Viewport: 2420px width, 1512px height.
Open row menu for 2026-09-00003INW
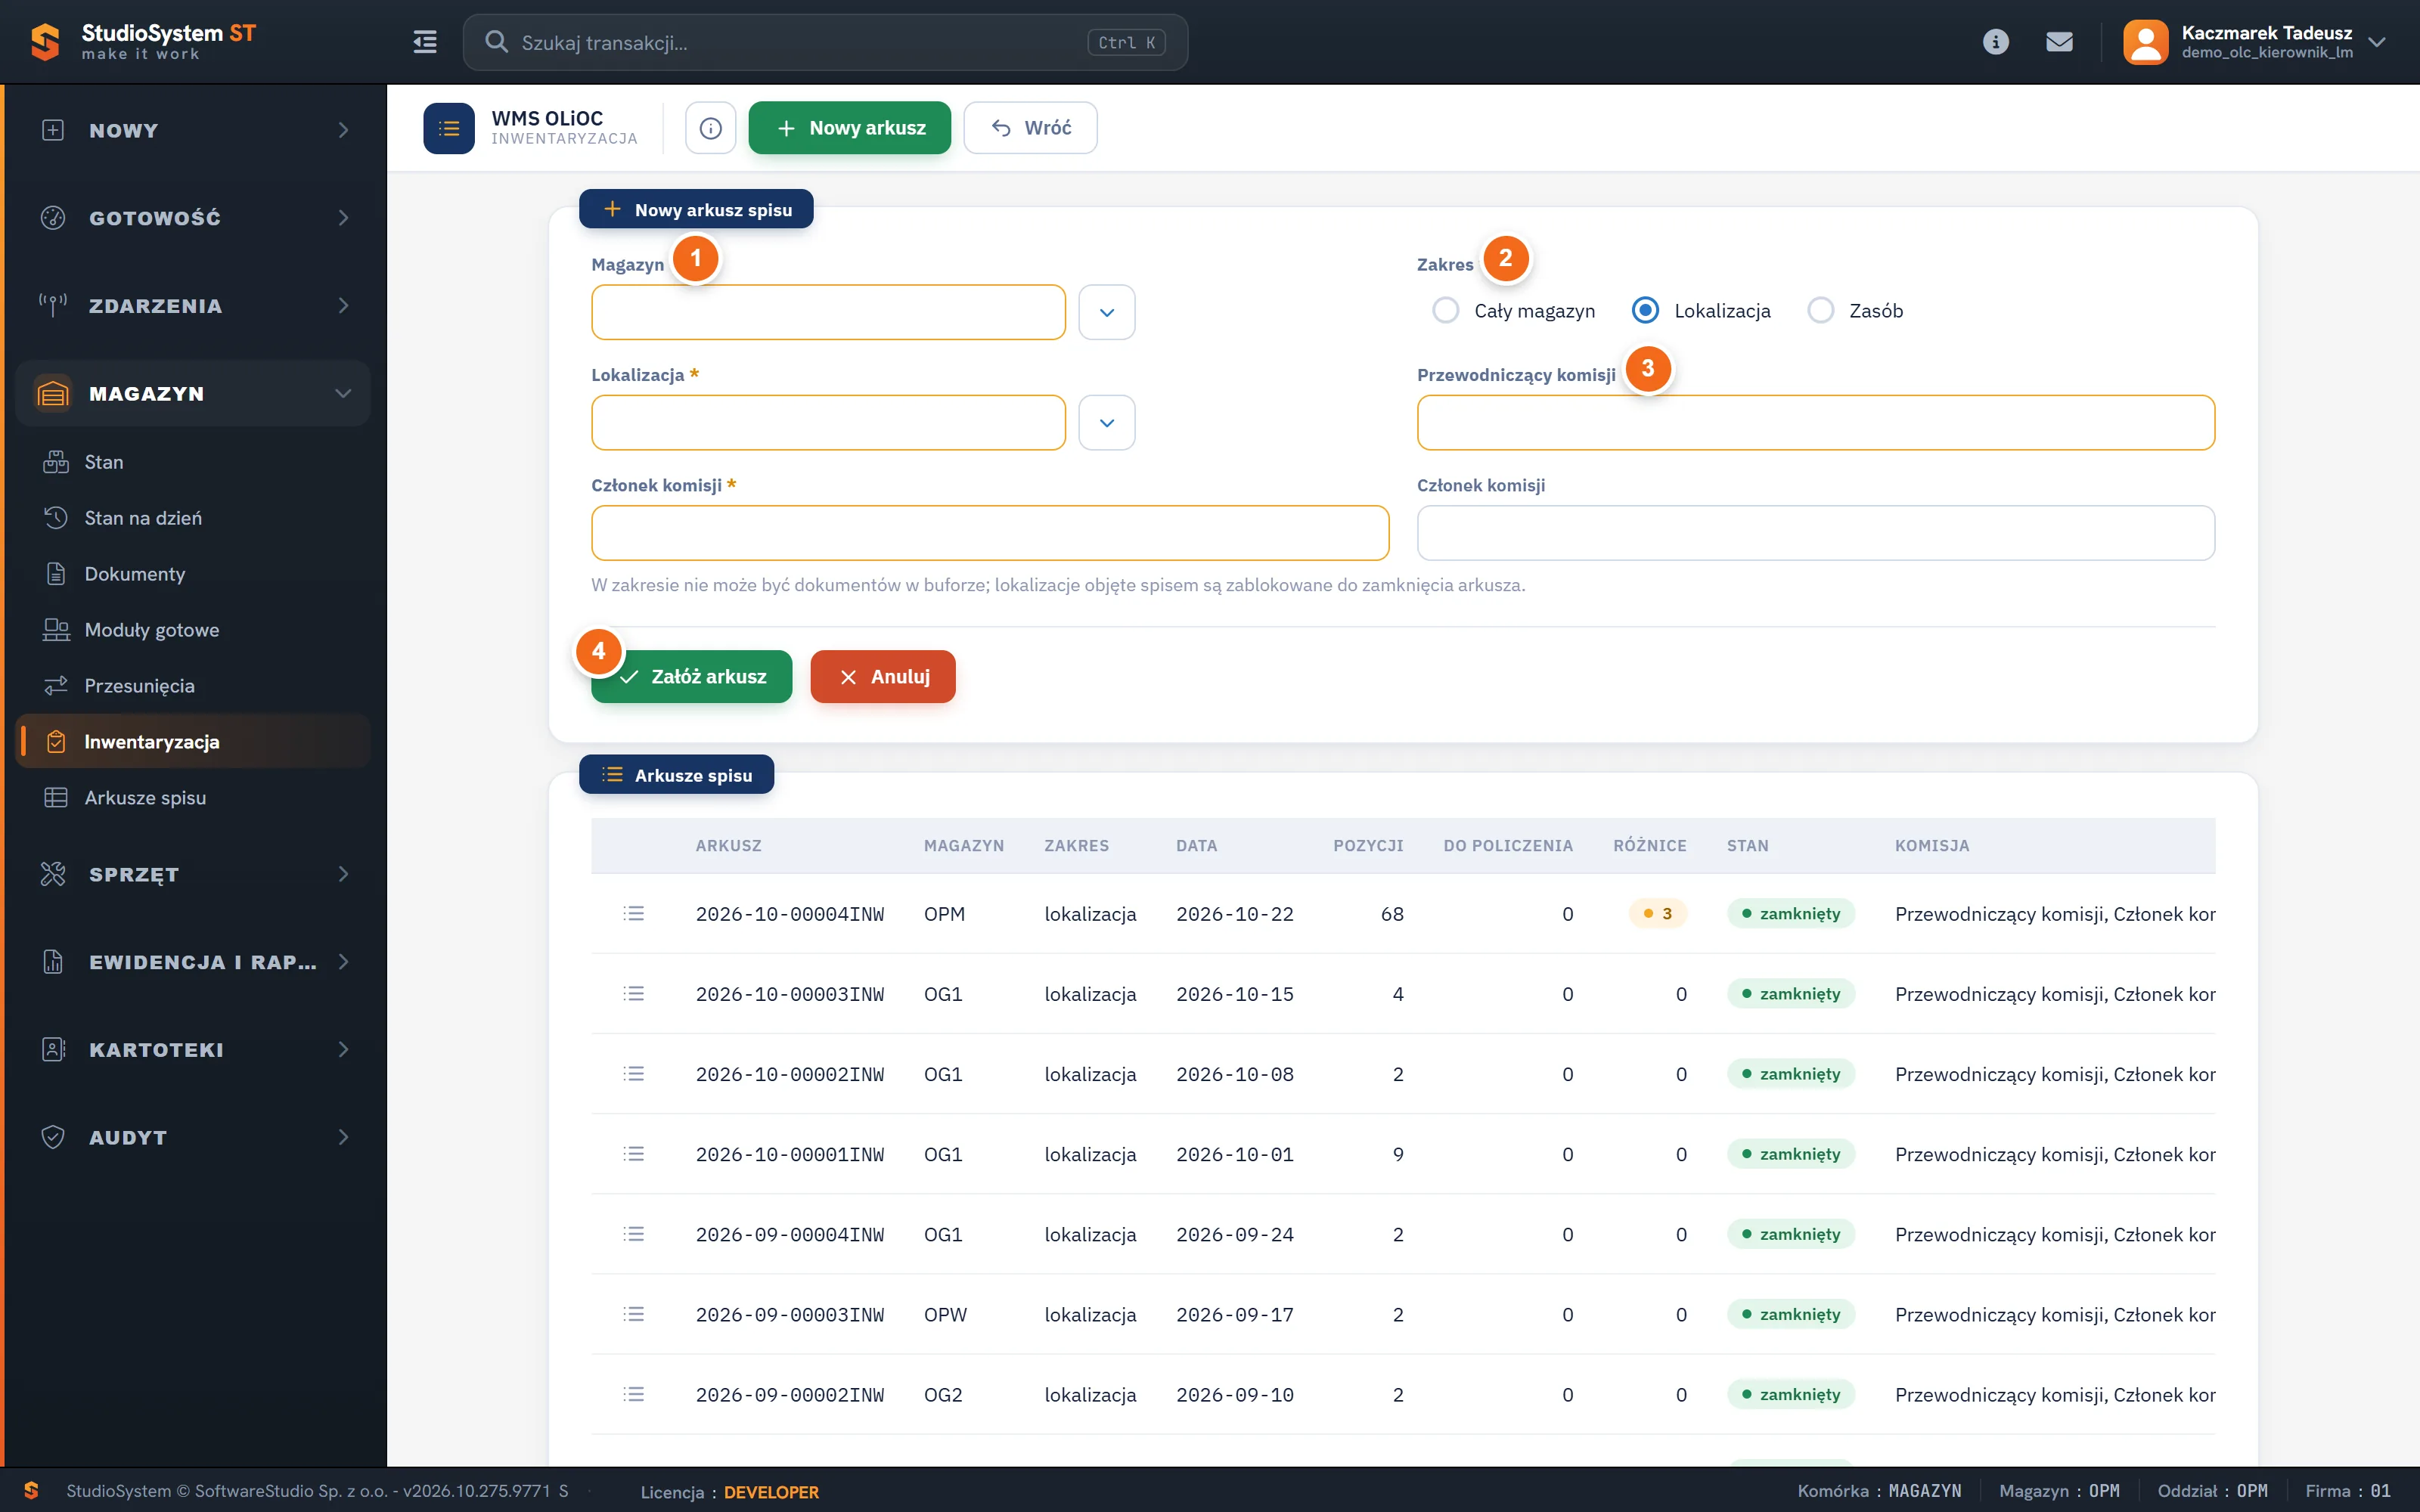[x=634, y=1313]
